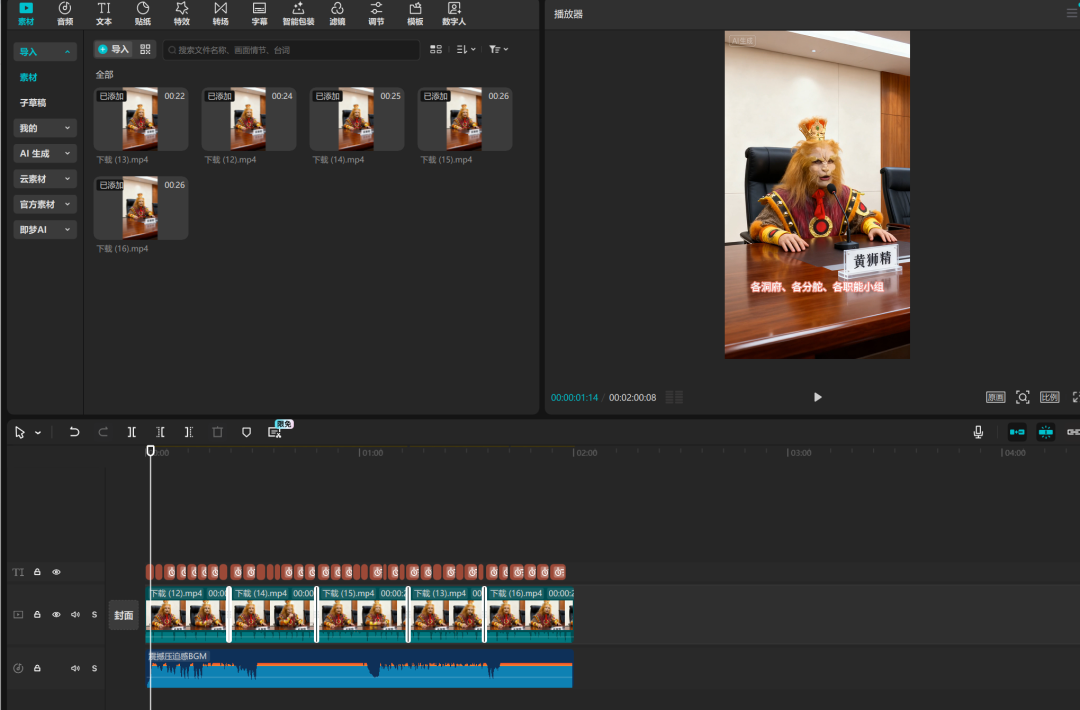Image resolution: width=1080 pixels, height=710 pixels.
Task: Click the 导入 import button with plus
Action: pos(113,49)
